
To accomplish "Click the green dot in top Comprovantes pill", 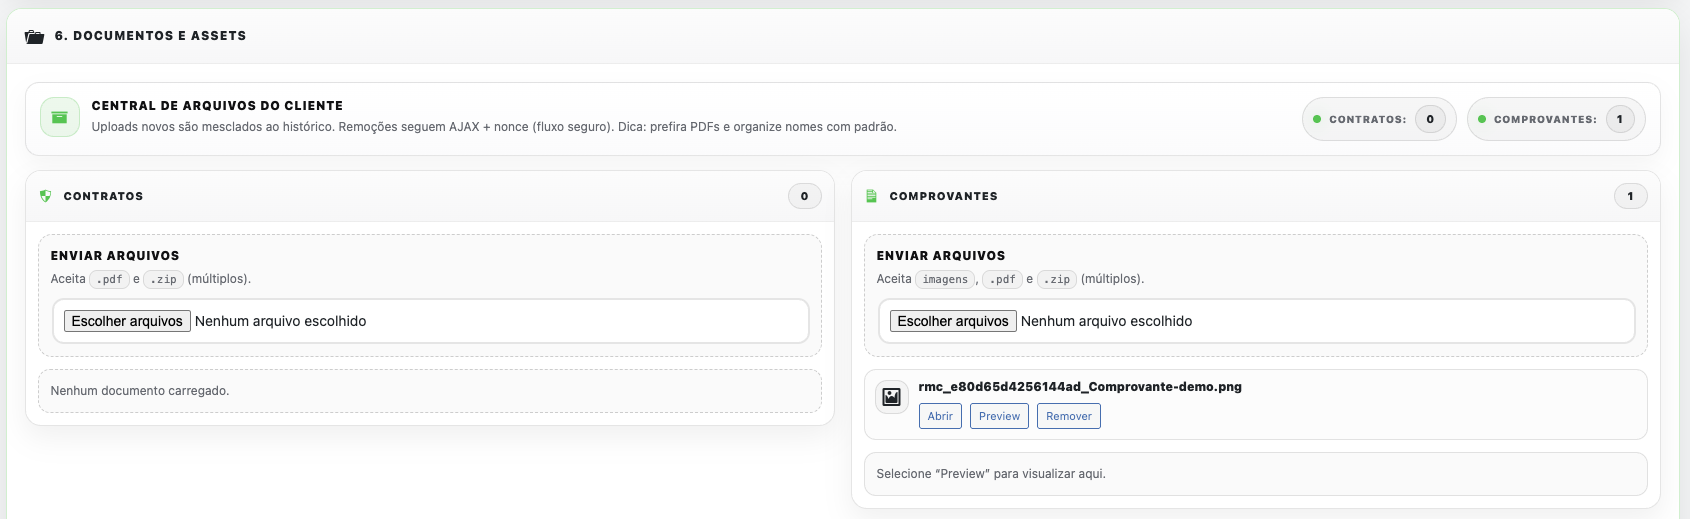I will tap(1482, 119).
